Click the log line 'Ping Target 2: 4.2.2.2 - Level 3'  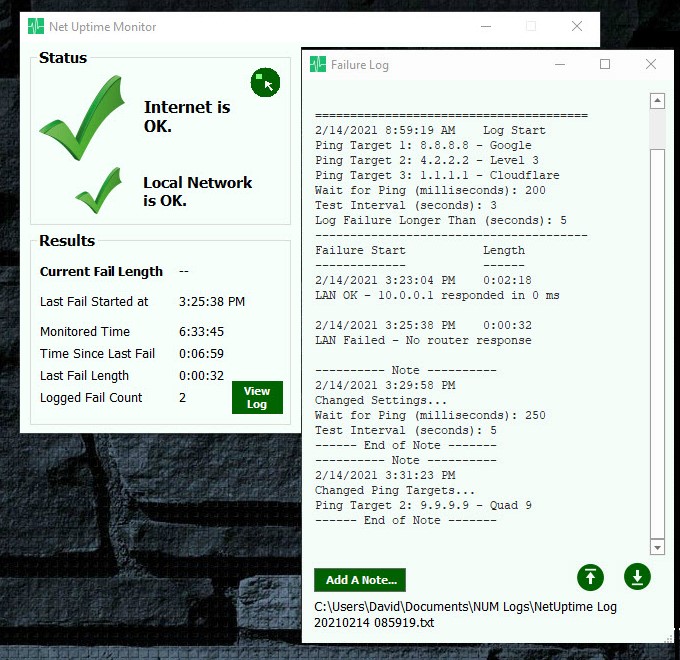(427, 160)
